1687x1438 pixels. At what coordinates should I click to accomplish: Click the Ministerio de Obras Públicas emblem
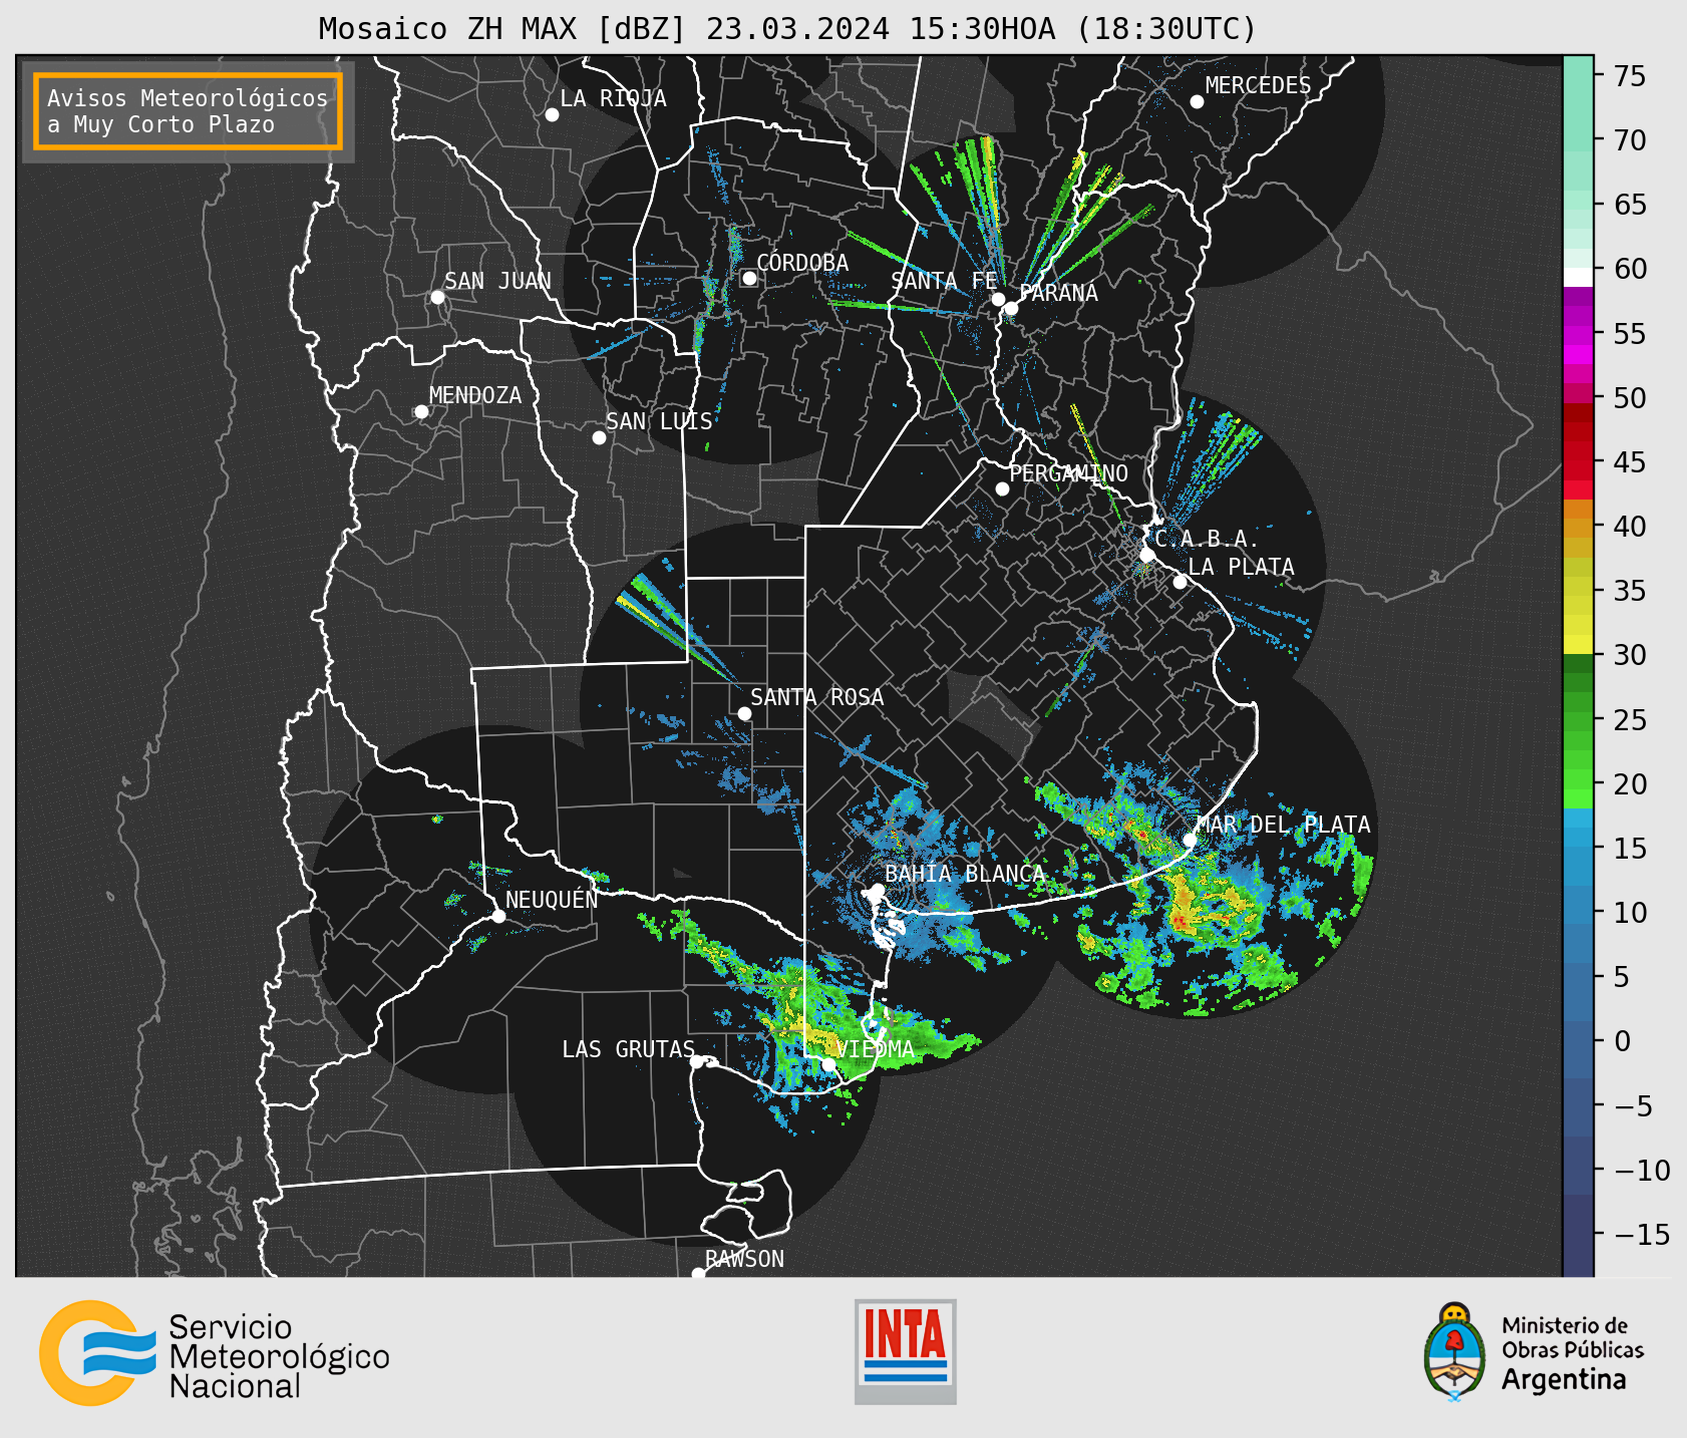(1455, 1352)
